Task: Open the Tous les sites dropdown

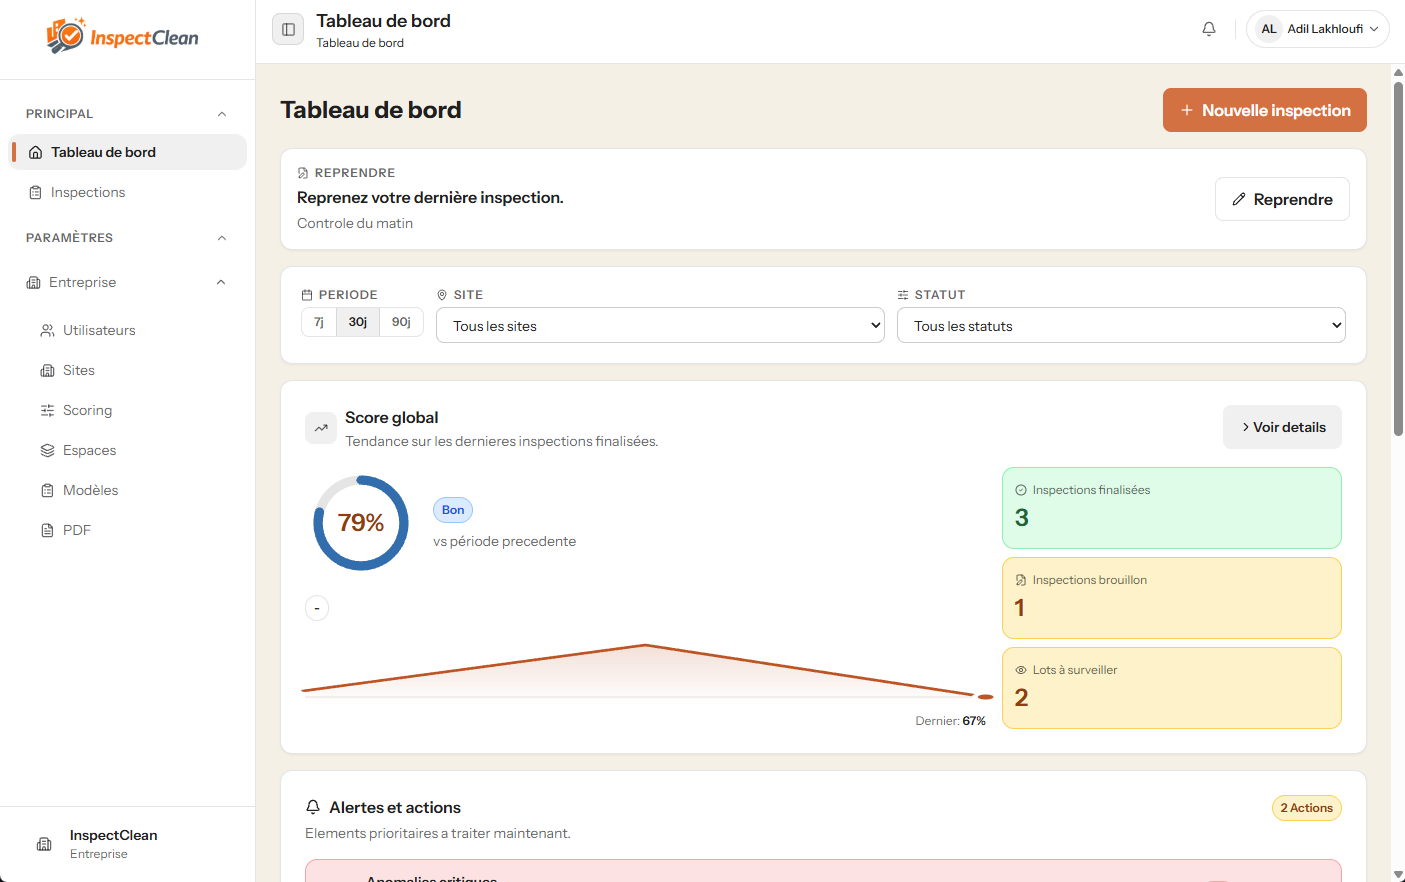Action: [x=660, y=326]
